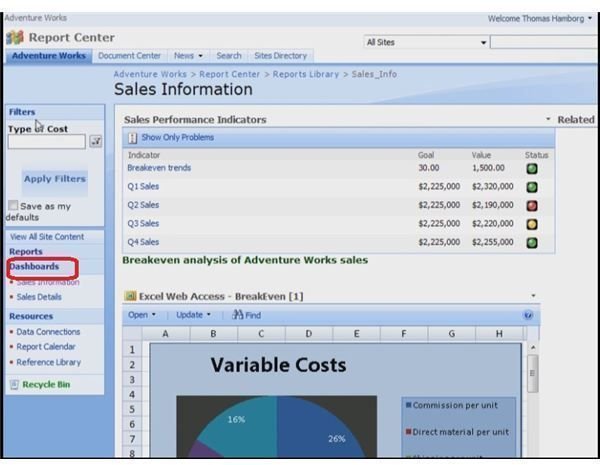Viewport: 600px width, 465px height.
Task: Click the Show Only Problems icon
Action: point(132,138)
